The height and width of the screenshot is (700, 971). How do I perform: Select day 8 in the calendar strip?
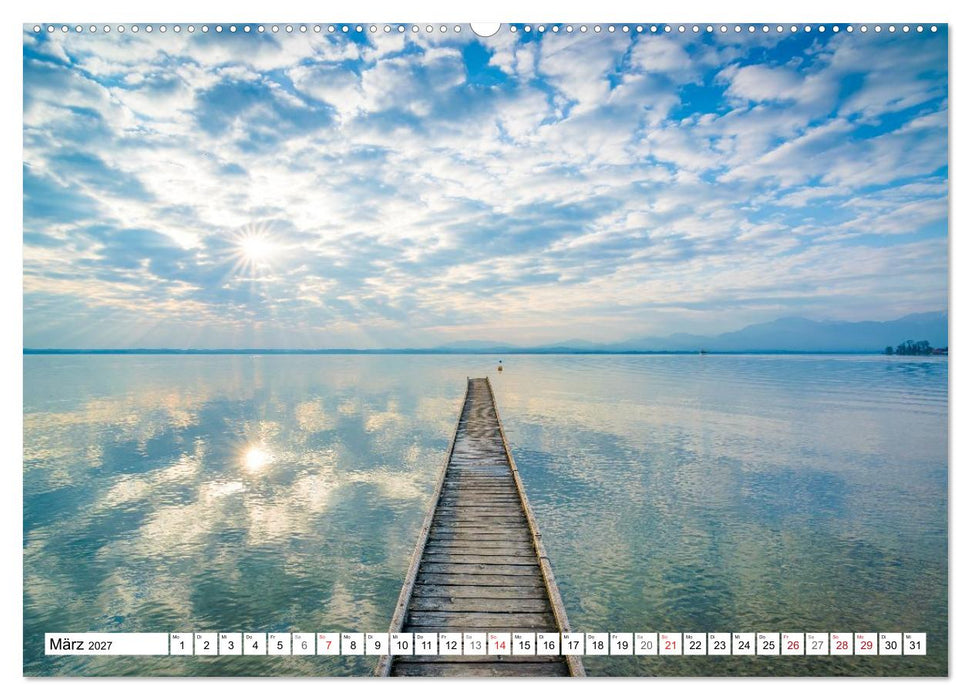click(x=352, y=644)
